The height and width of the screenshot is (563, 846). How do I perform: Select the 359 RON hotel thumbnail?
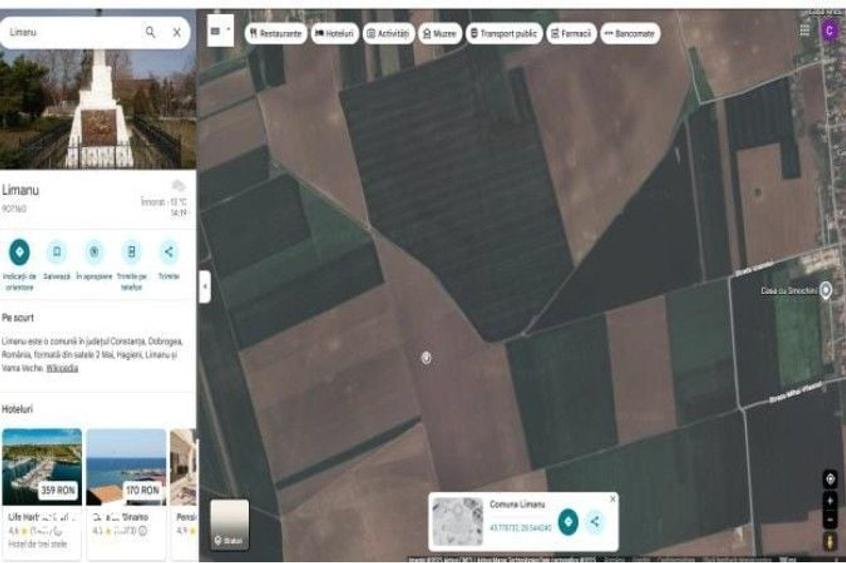(x=42, y=467)
